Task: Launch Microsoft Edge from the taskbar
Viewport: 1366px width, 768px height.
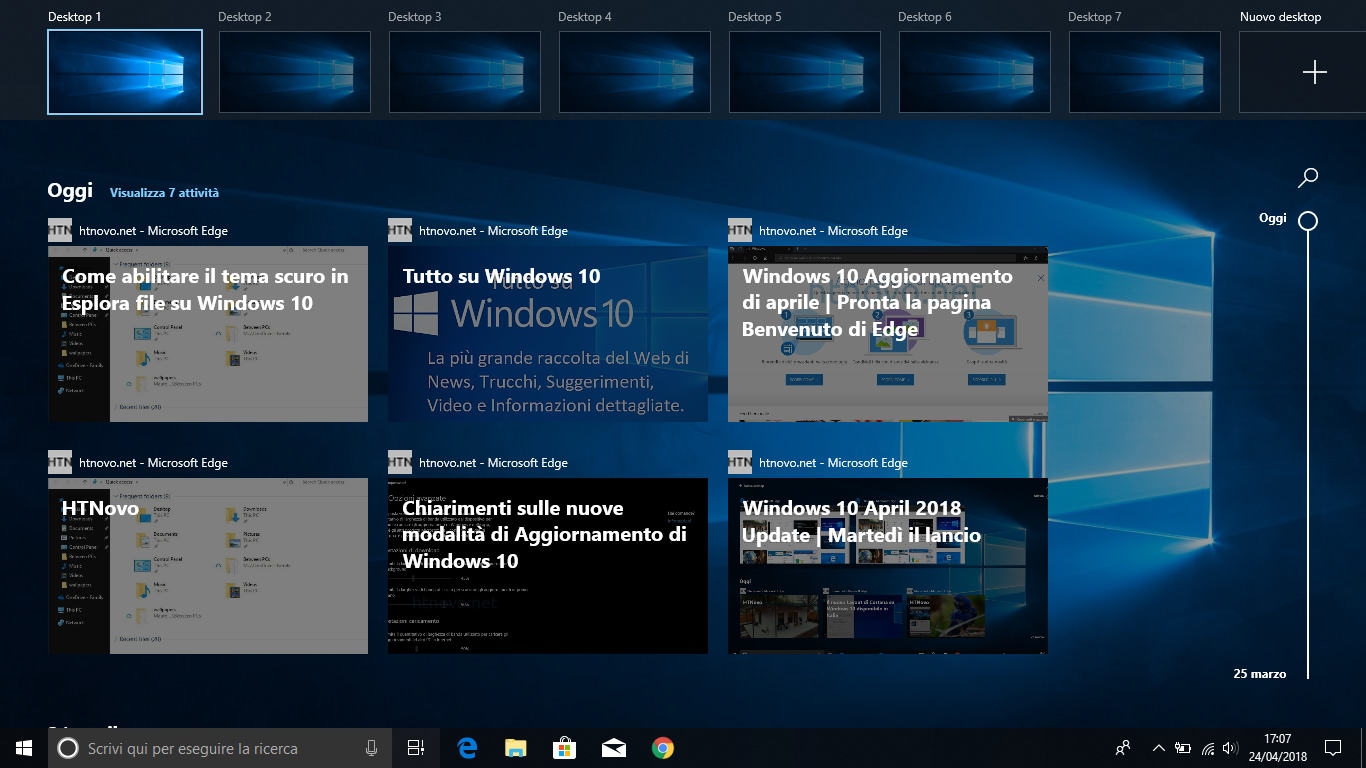Action: click(x=467, y=748)
